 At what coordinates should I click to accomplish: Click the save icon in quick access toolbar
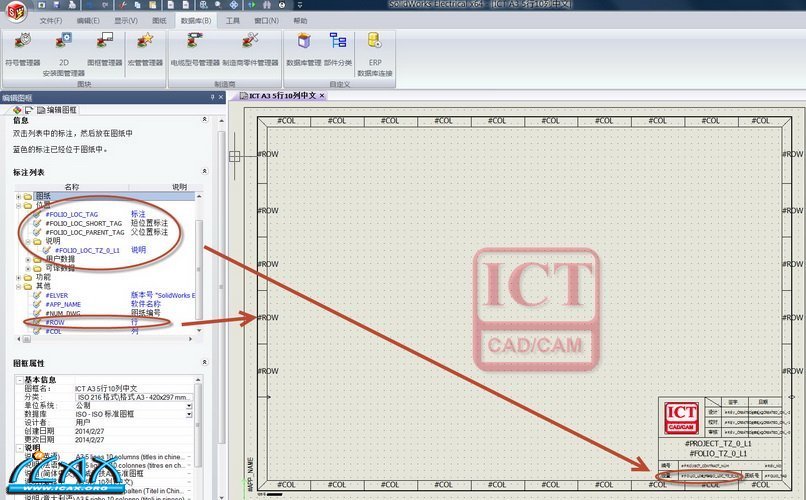[x=57, y=5]
